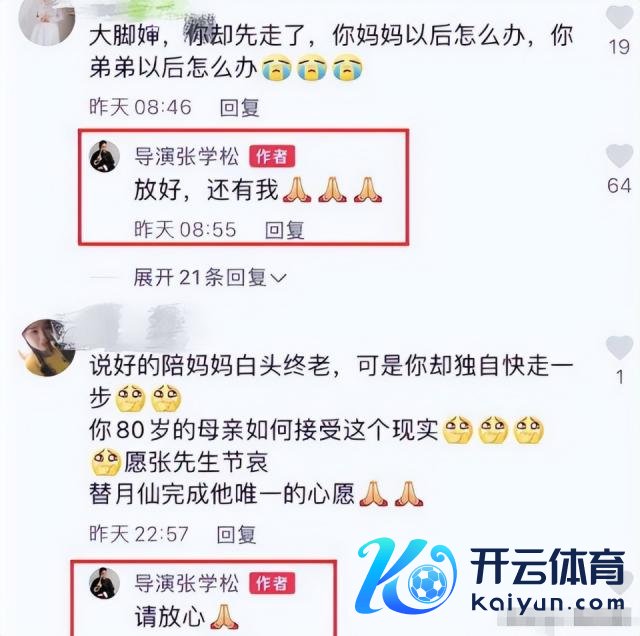Open 导演张学松 username in first reply

click(187, 156)
